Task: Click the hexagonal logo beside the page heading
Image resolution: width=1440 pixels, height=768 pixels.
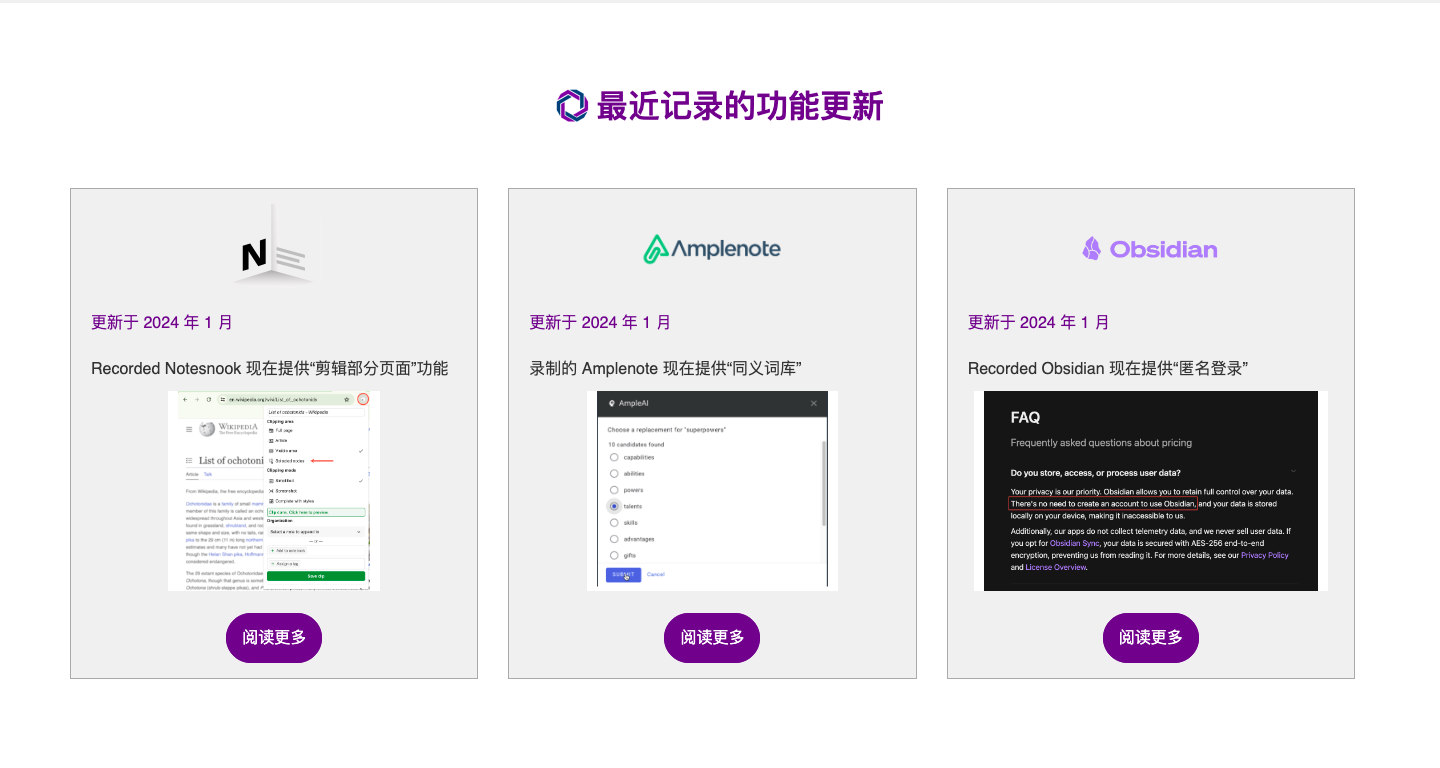Action: 571,103
